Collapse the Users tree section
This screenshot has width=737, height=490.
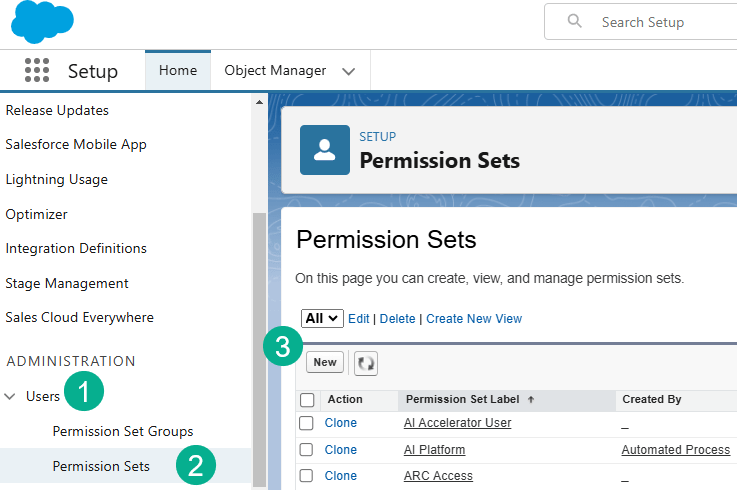(x=10, y=397)
